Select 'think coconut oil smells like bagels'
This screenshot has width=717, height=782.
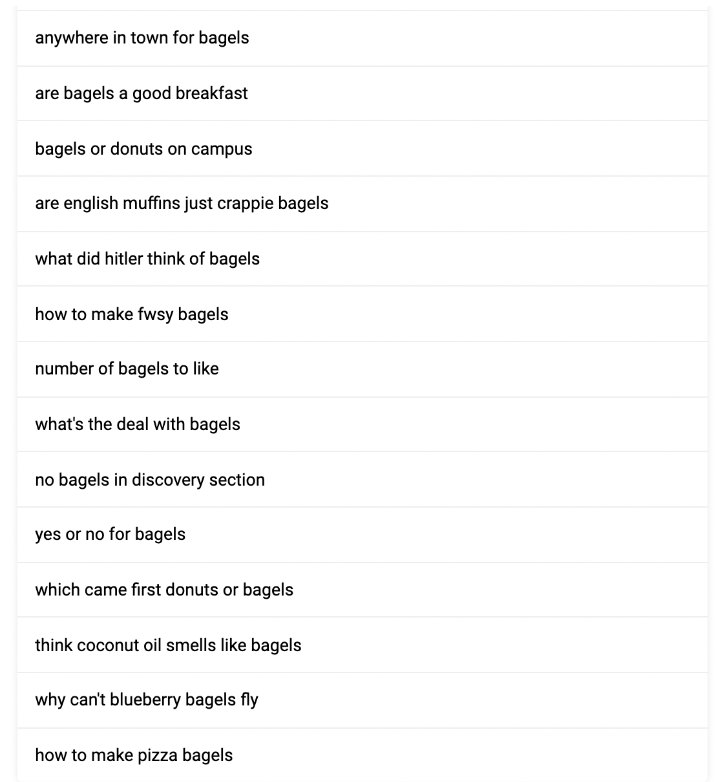coord(168,645)
